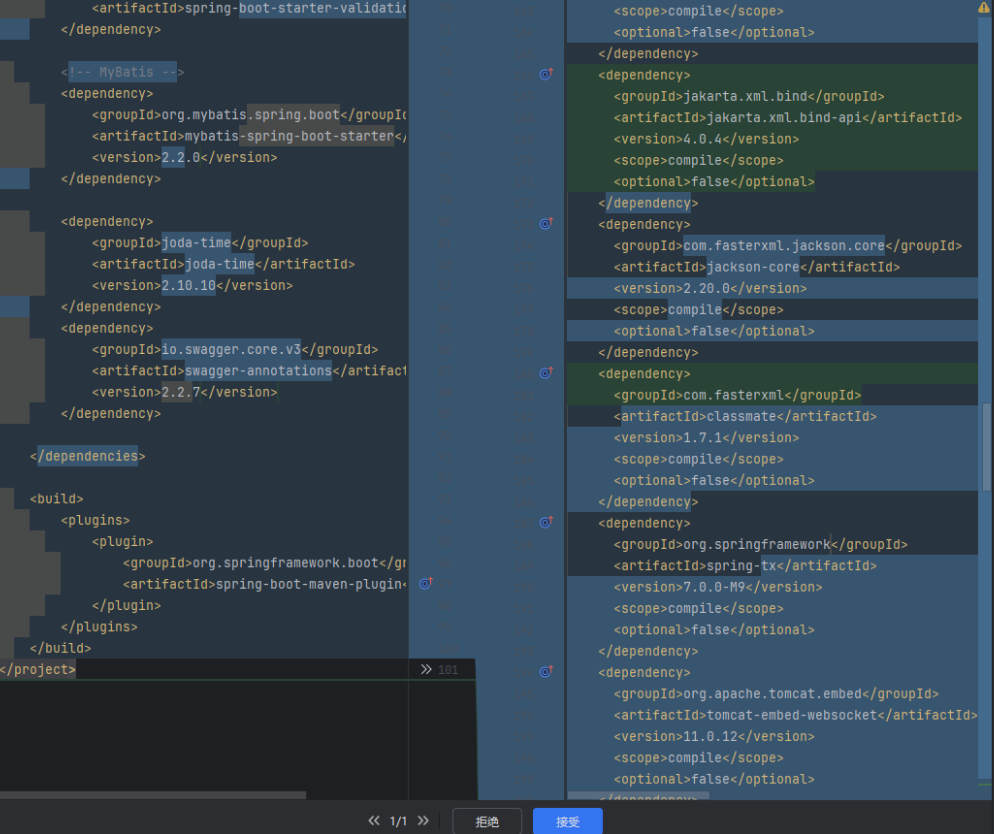Image resolution: width=994 pixels, height=834 pixels.
Task: Click the left pane's horizontal scrollbar
Action: [x=152, y=795]
